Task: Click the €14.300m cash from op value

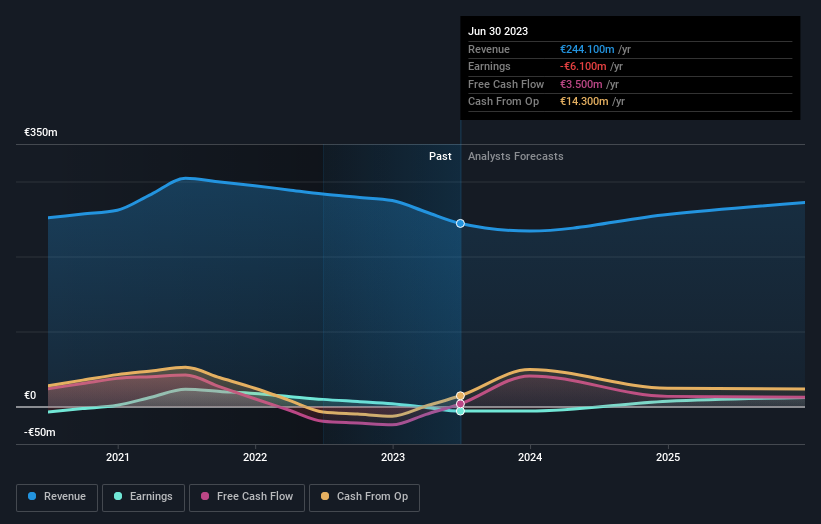Action: [x=584, y=102]
